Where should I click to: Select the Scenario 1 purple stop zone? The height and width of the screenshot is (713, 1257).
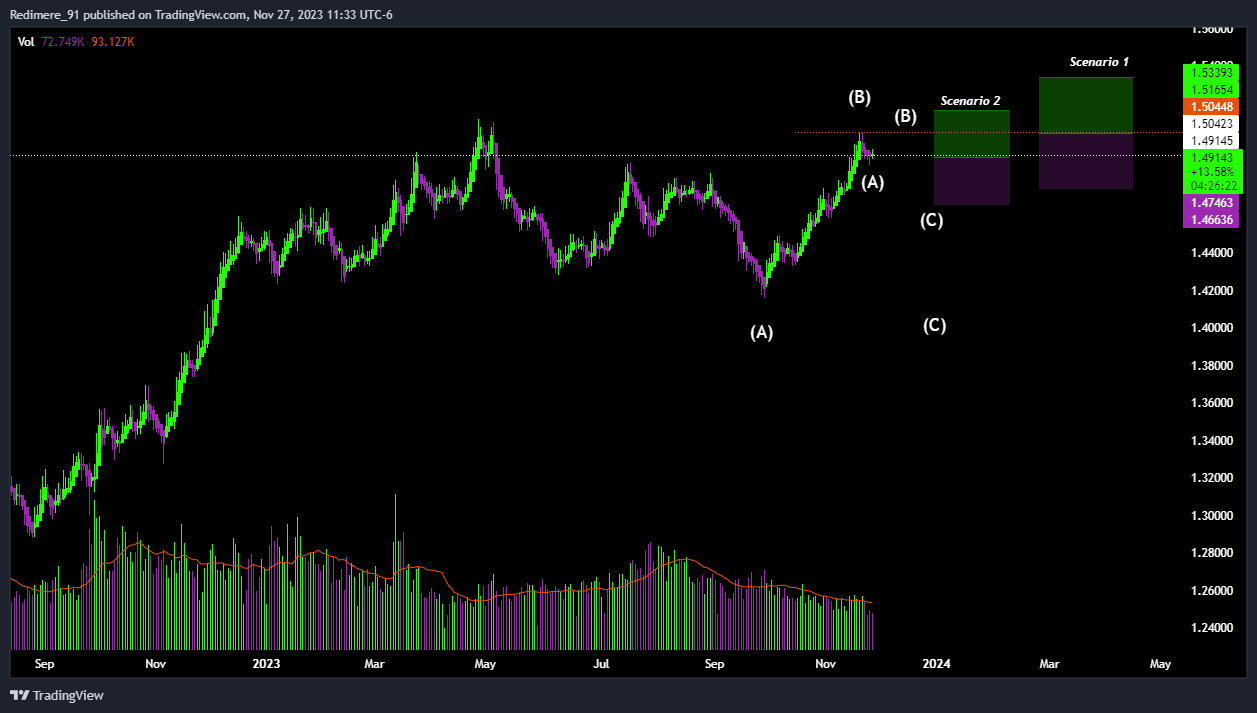(1085, 161)
